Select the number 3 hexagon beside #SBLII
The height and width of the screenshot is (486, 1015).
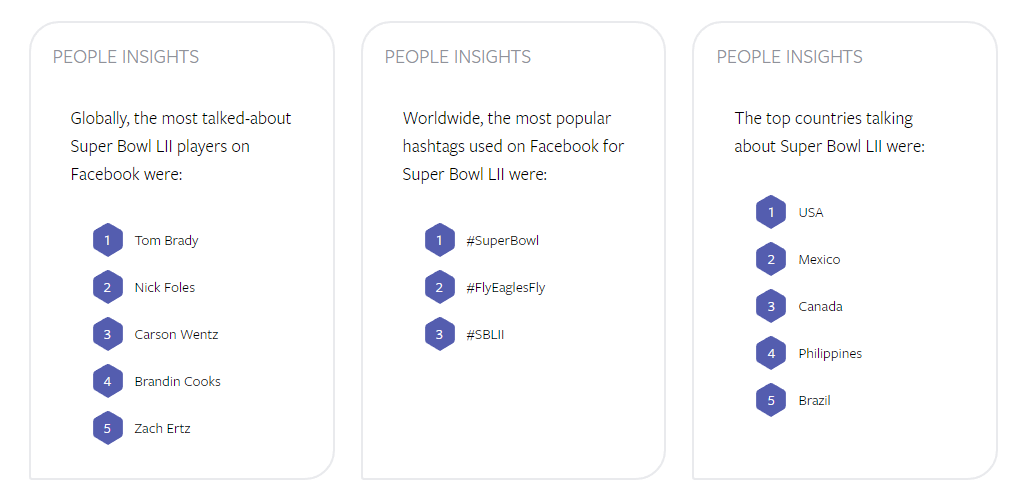(440, 334)
